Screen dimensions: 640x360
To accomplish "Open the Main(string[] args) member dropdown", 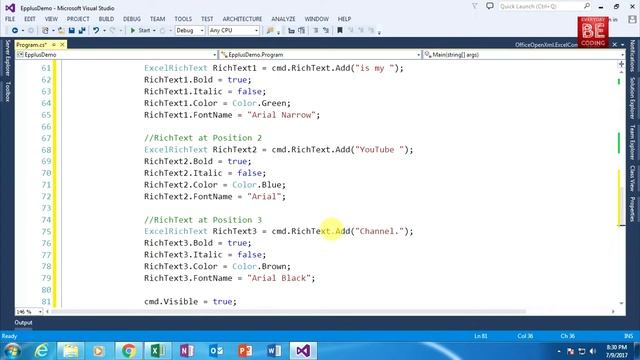I will (x=524, y=54).
